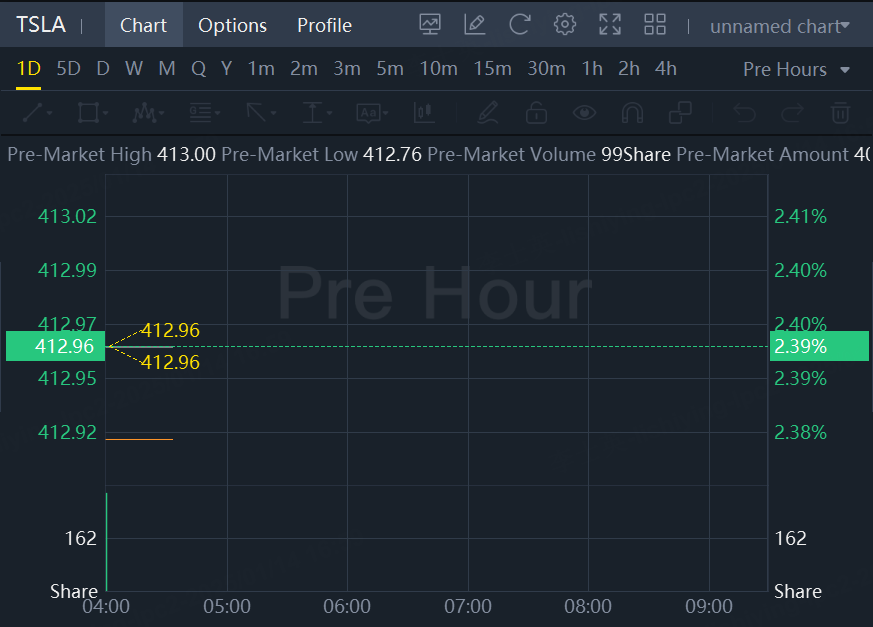Click the edit drawing pencil icon
Viewport: 873px width, 627px height.
click(x=475, y=25)
